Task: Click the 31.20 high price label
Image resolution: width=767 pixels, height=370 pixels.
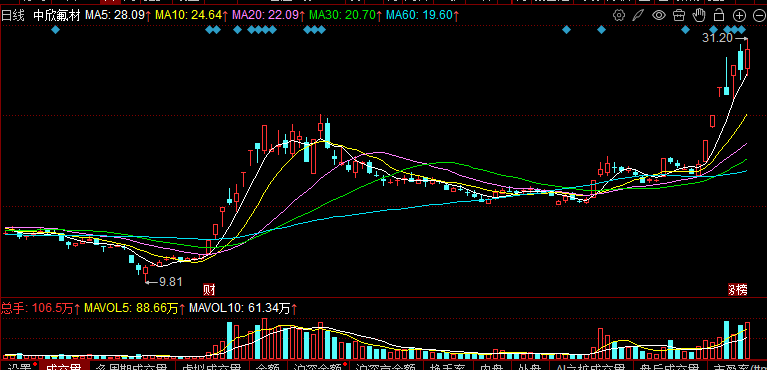Action: 718,38
